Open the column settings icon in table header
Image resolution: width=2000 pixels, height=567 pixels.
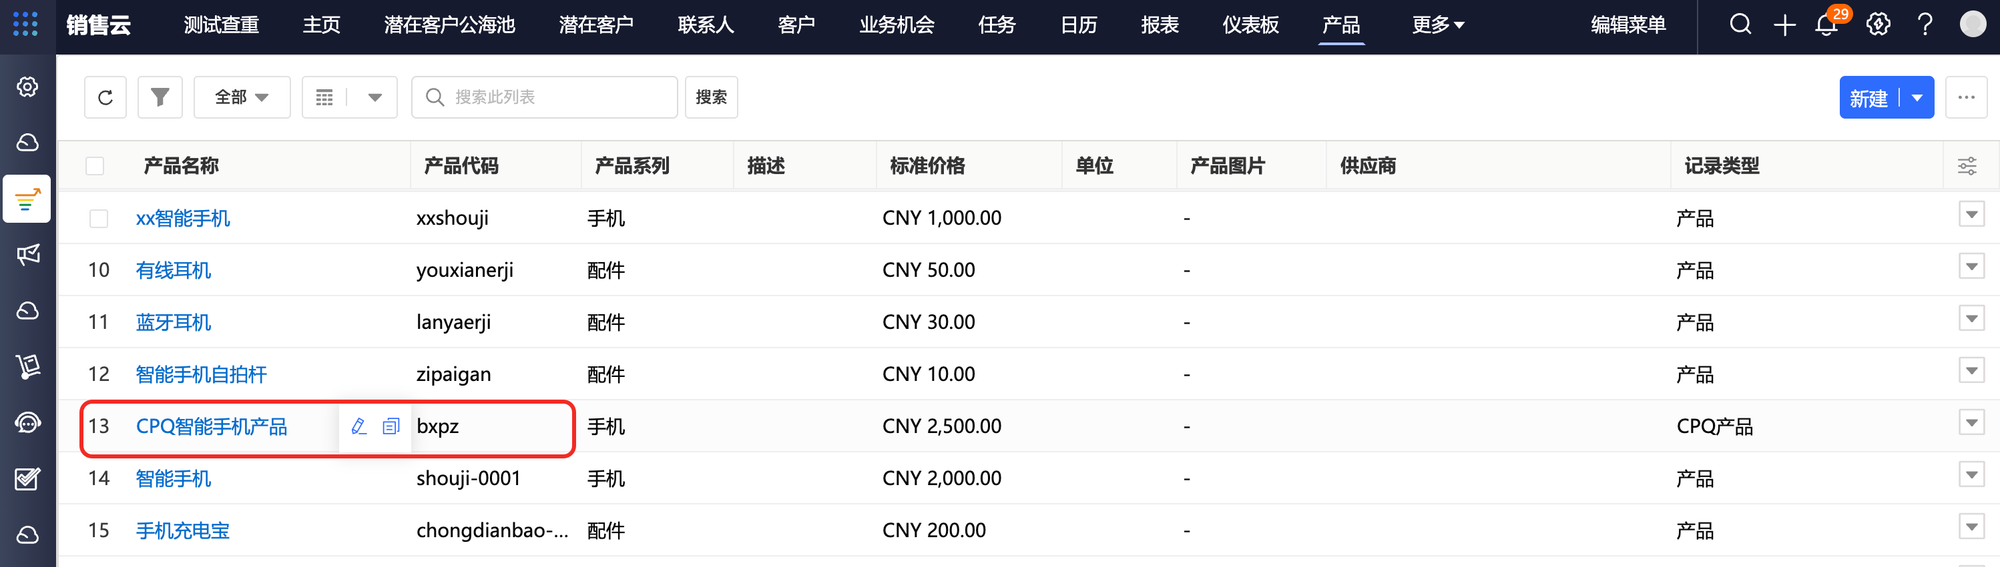[1967, 166]
